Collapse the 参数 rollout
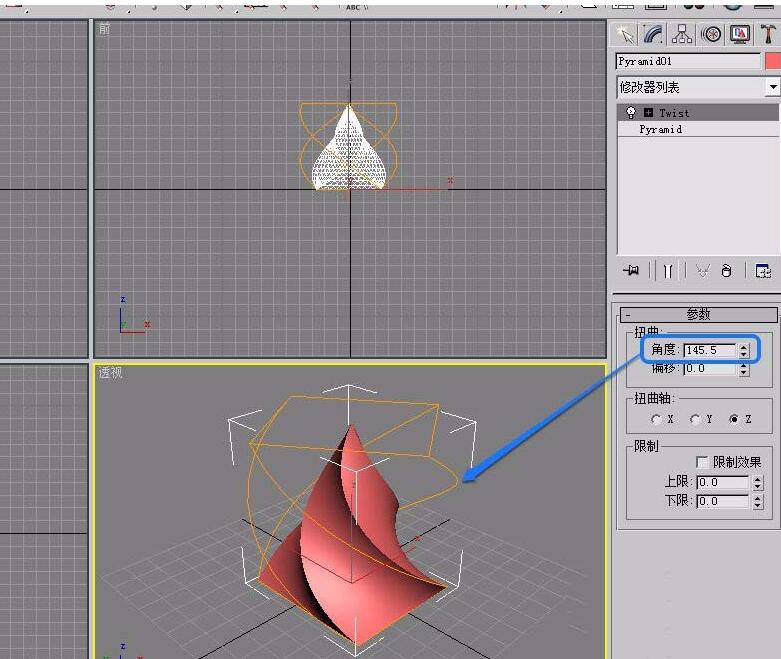The image size is (781, 659). click(627, 314)
